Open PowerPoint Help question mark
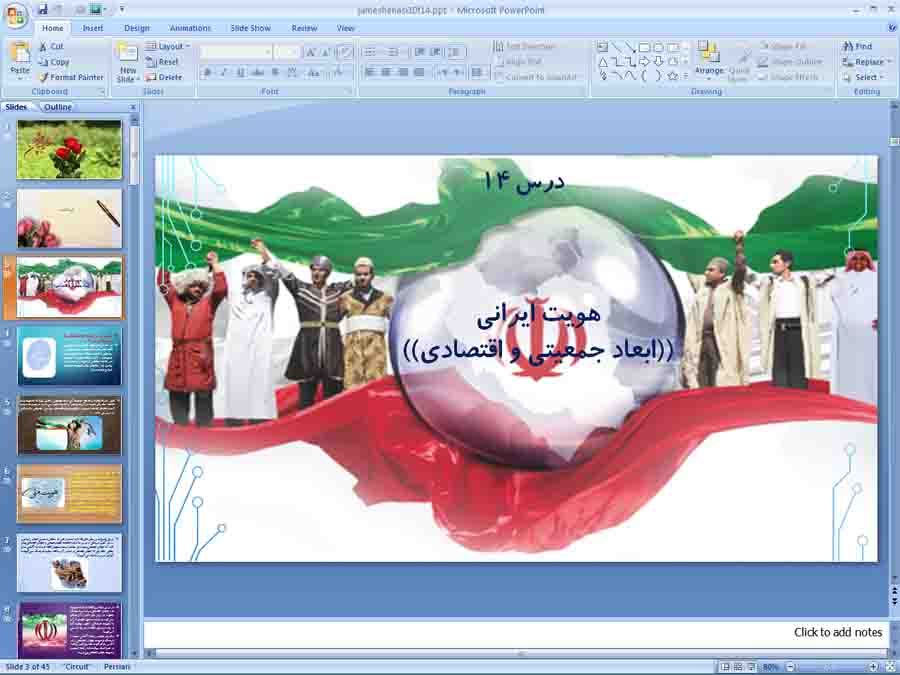 click(x=893, y=27)
